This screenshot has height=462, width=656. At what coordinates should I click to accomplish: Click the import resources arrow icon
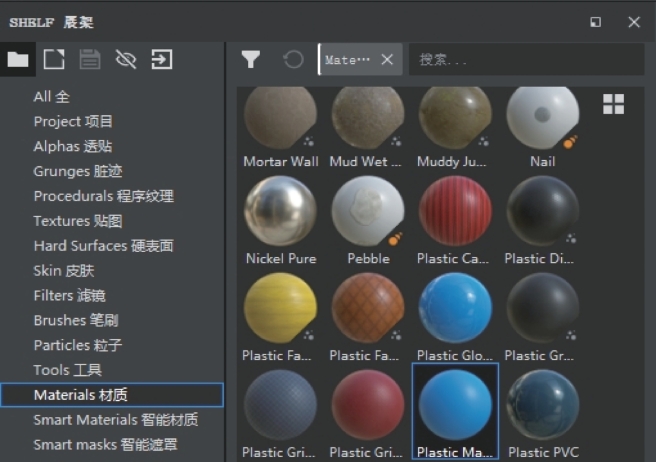click(x=162, y=59)
